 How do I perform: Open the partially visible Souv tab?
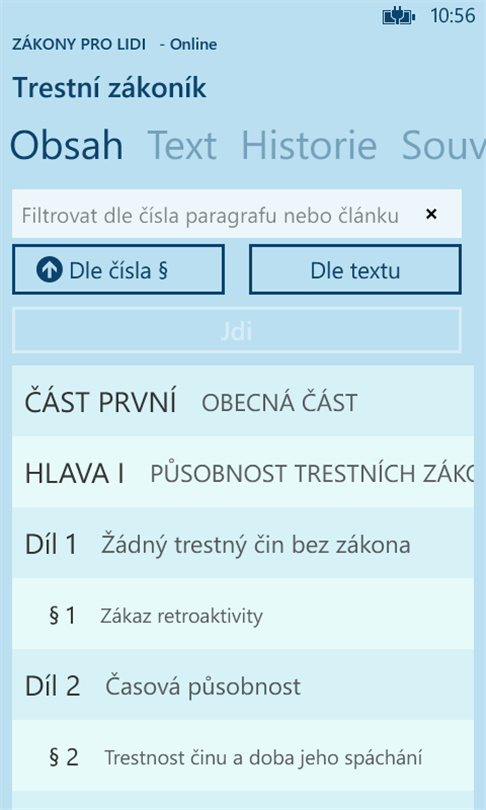444,146
